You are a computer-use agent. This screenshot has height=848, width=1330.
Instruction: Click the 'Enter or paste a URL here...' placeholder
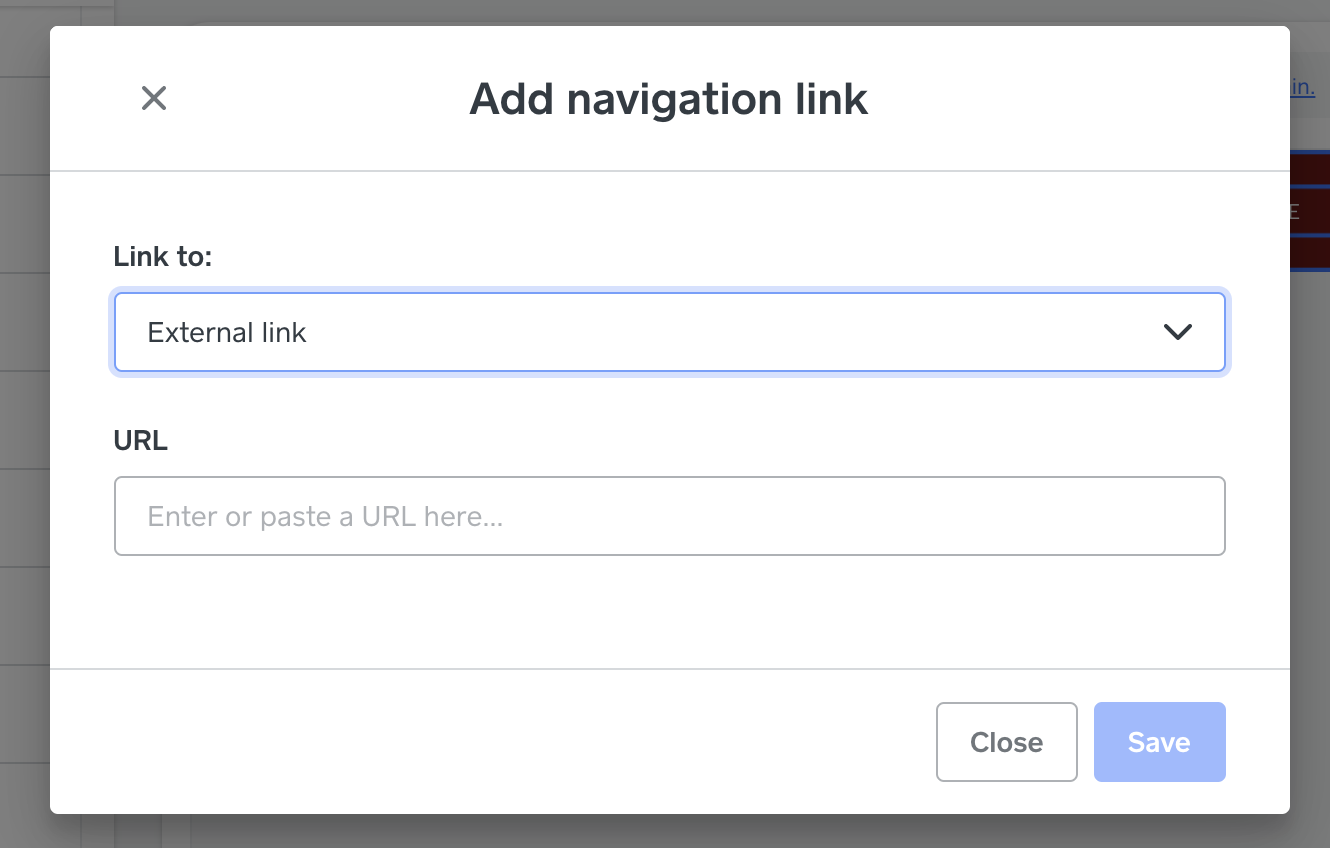click(x=325, y=516)
